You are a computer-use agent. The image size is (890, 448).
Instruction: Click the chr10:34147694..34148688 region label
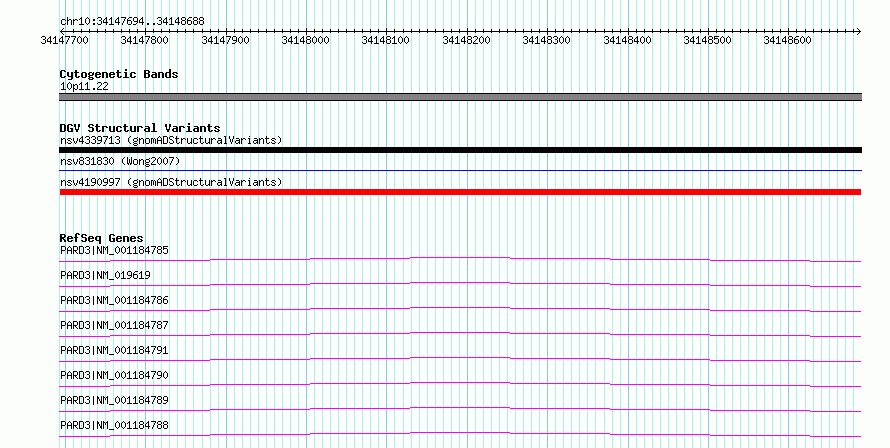click(132, 22)
